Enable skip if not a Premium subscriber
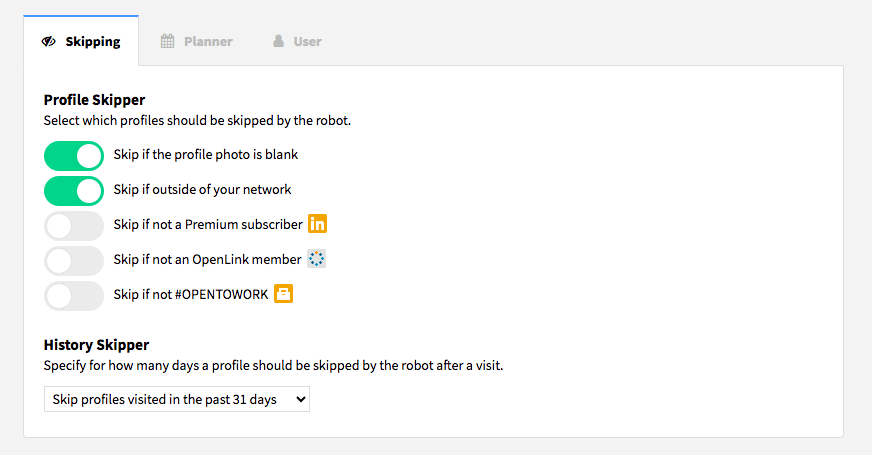Image resolution: width=872 pixels, height=455 pixels. (x=74, y=226)
